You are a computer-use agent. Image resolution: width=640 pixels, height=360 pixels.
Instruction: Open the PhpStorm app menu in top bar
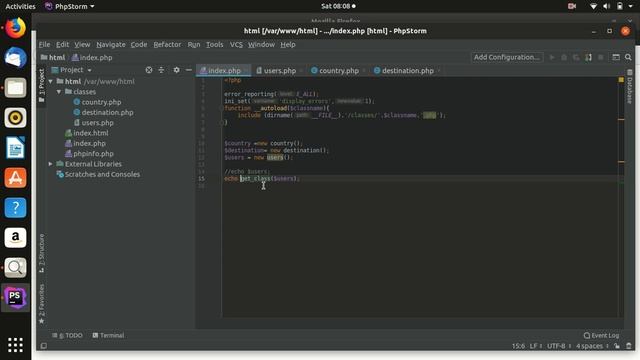[x=70, y=6]
